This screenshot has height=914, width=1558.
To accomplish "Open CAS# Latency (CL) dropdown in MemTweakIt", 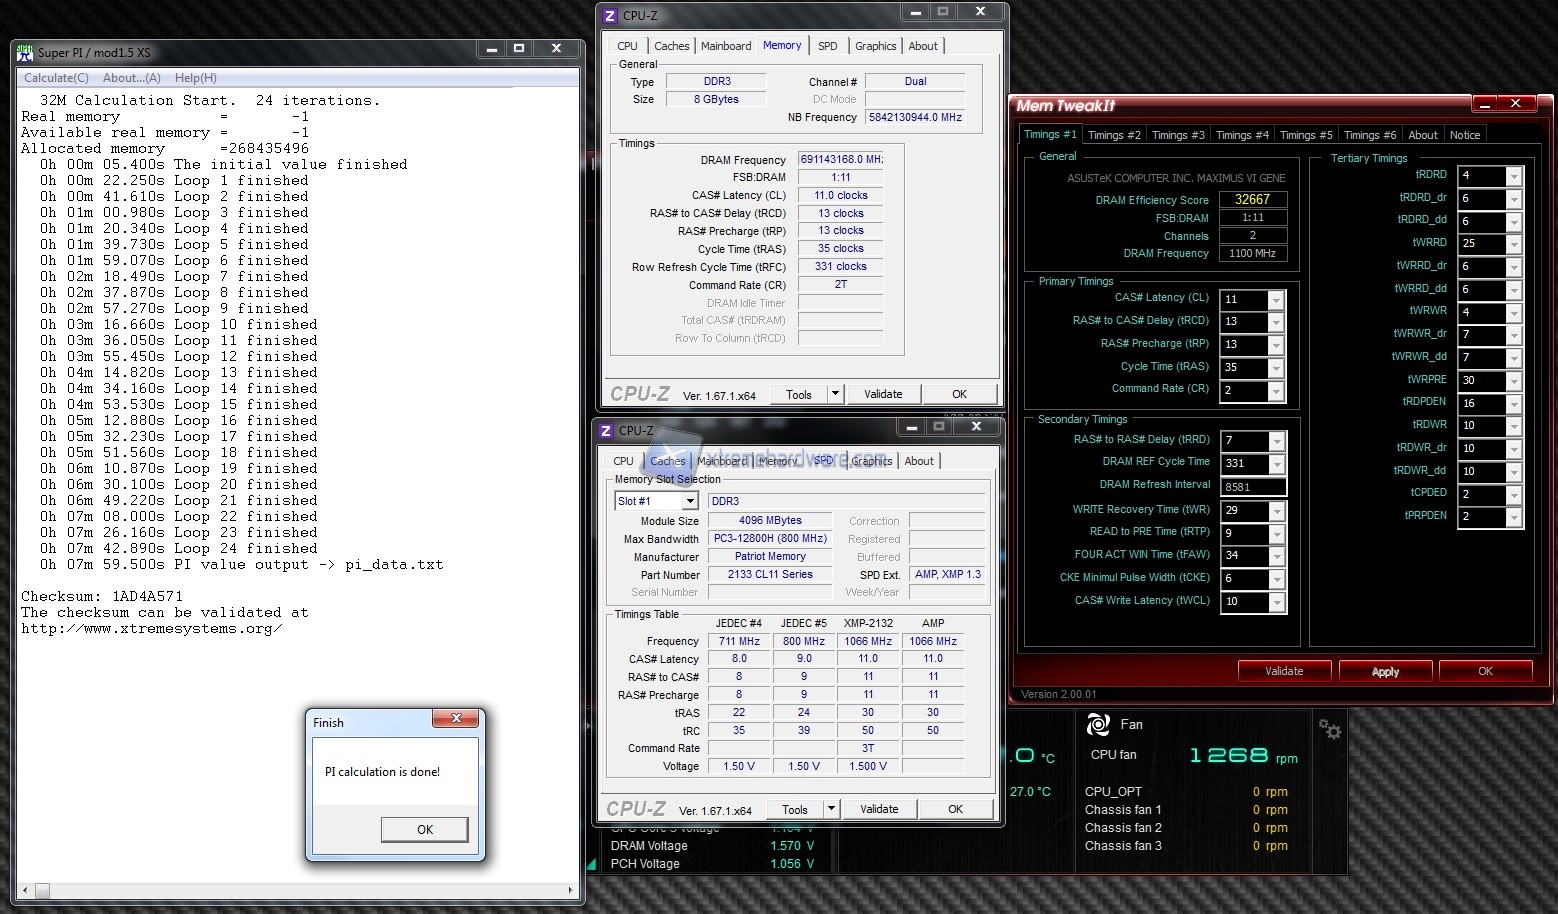I will [1275, 300].
